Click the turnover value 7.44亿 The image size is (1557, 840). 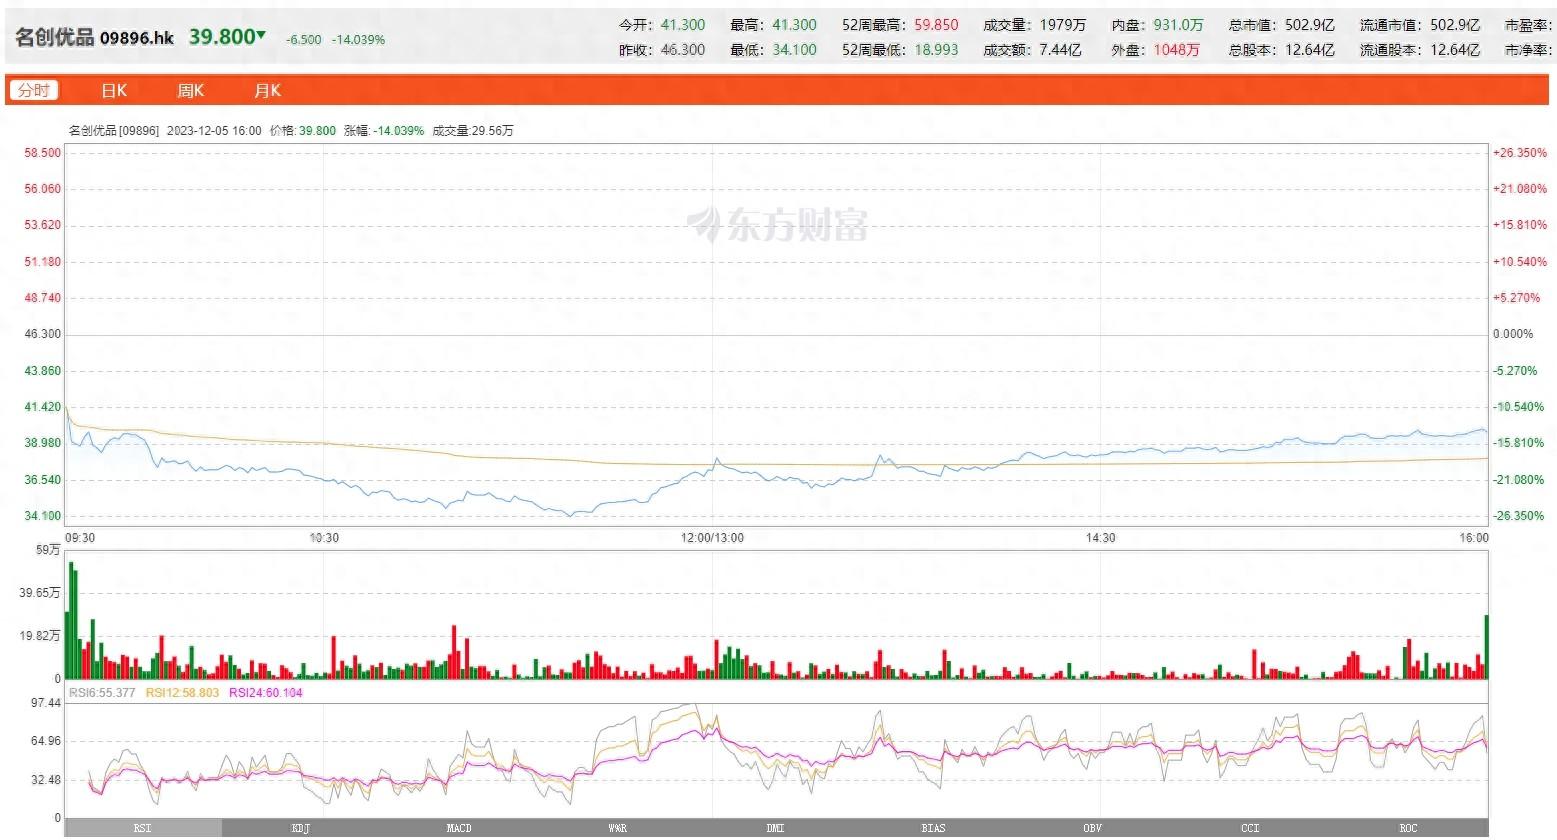(x=1060, y=50)
